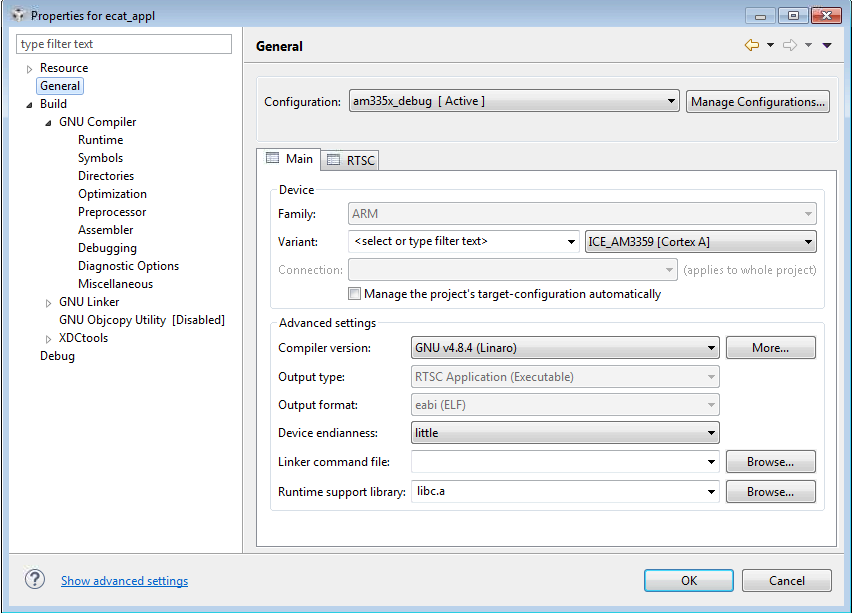854x613 pixels.
Task: Open the Device endianness dropdown
Action: pyautogui.click(x=565, y=433)
